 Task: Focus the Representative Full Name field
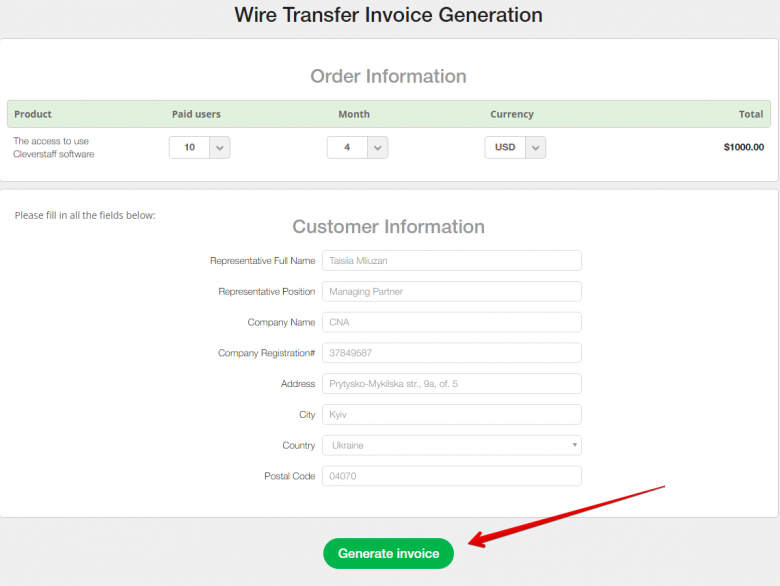(451, 261)
